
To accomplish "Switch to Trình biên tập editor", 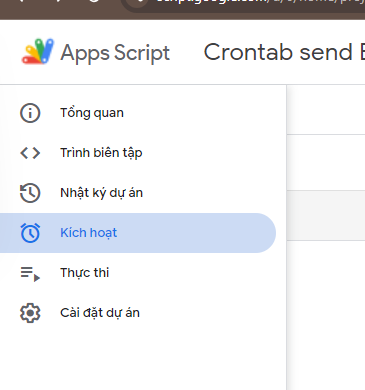I will 138,153.
